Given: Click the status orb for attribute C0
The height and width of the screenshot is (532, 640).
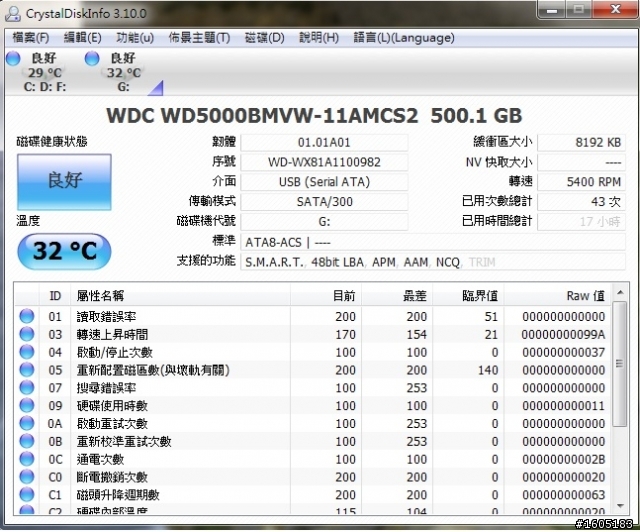Looking at the screenshot, I should tap(27, 476).
